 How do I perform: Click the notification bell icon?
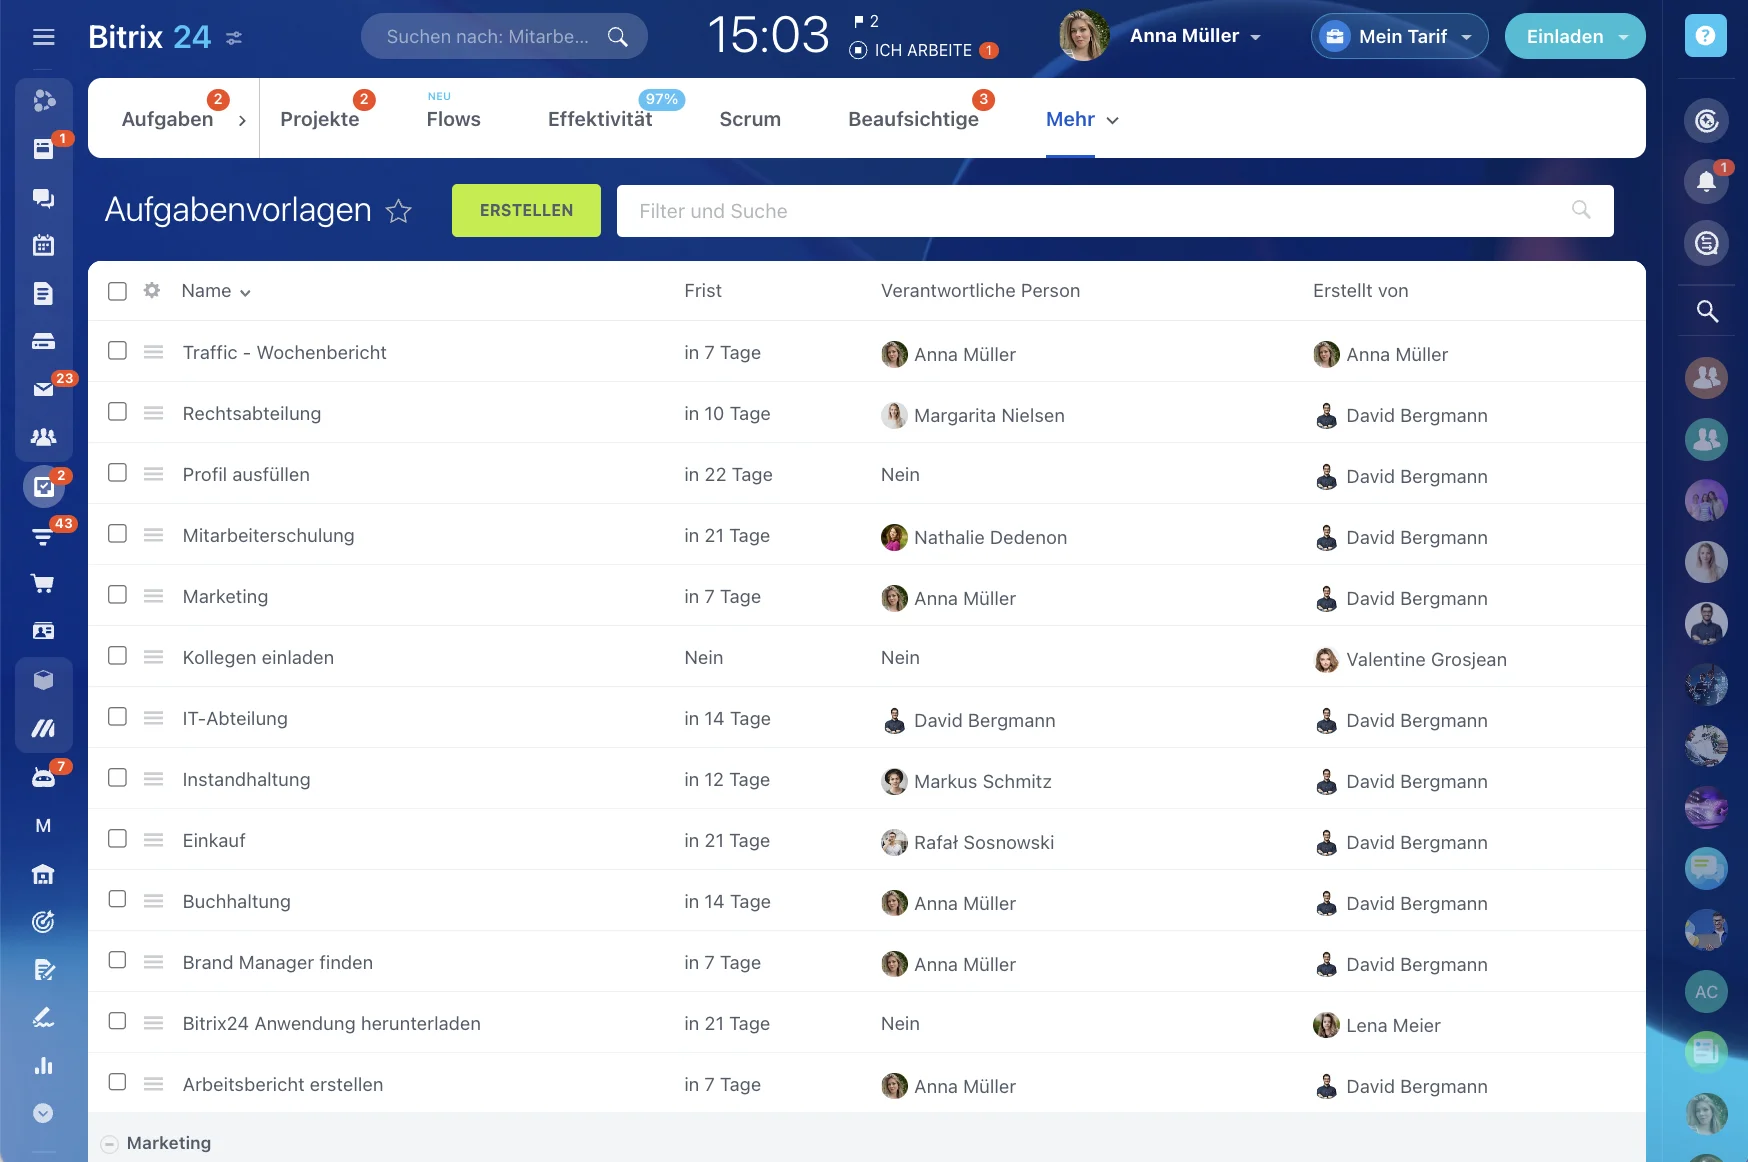1706,182
